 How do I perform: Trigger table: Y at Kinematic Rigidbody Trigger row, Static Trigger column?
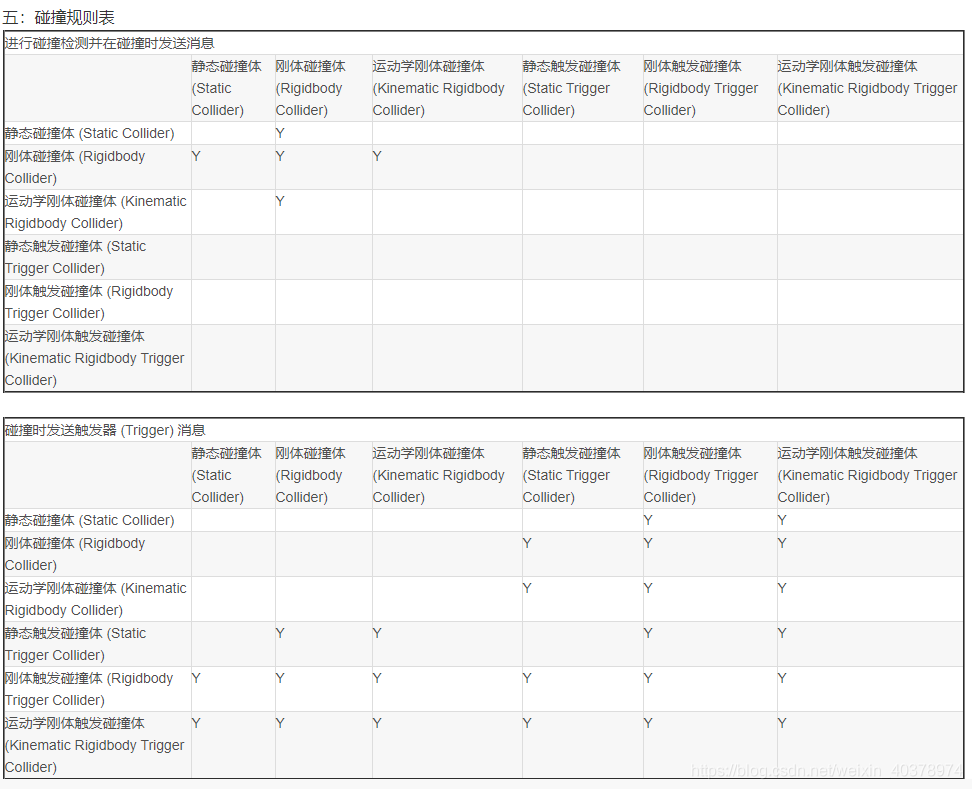(x=527, y=723)
